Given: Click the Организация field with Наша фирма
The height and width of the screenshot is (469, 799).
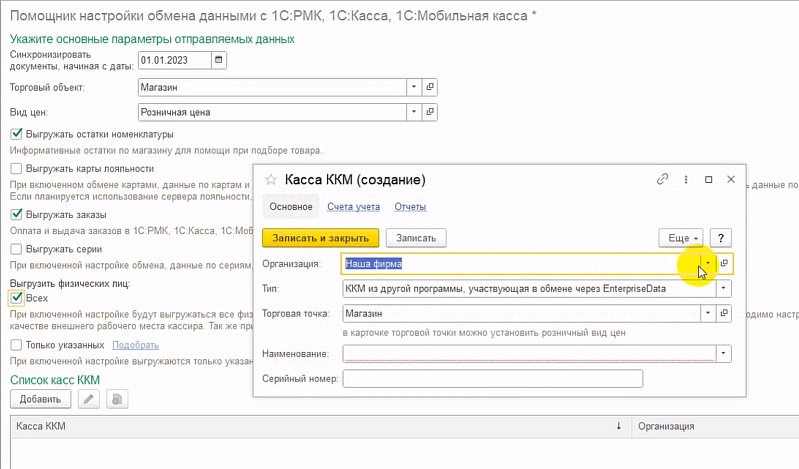Looking at the screenshot, I should [521, 264].
